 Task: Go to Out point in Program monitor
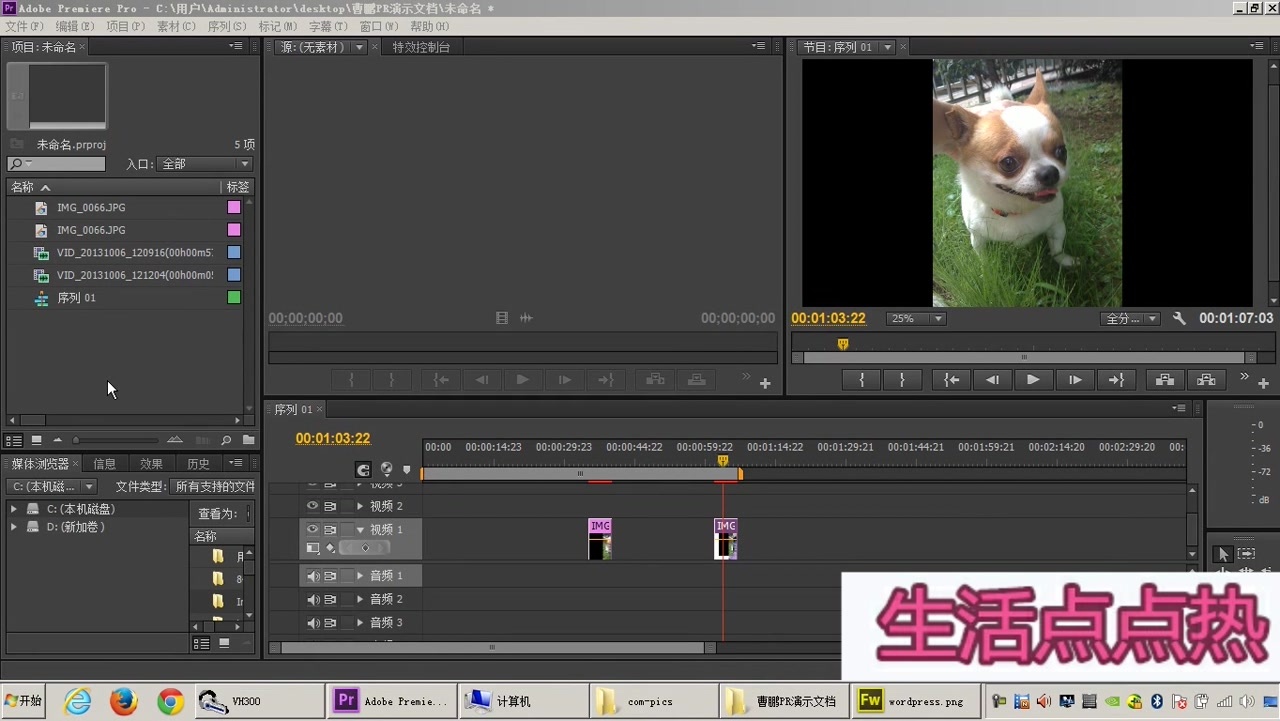point(1116,380)
